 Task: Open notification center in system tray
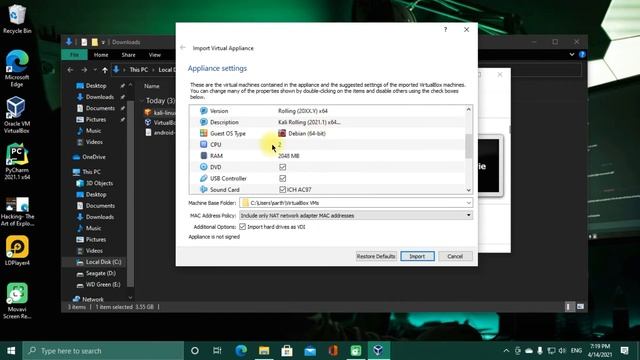tap(624, 351)
